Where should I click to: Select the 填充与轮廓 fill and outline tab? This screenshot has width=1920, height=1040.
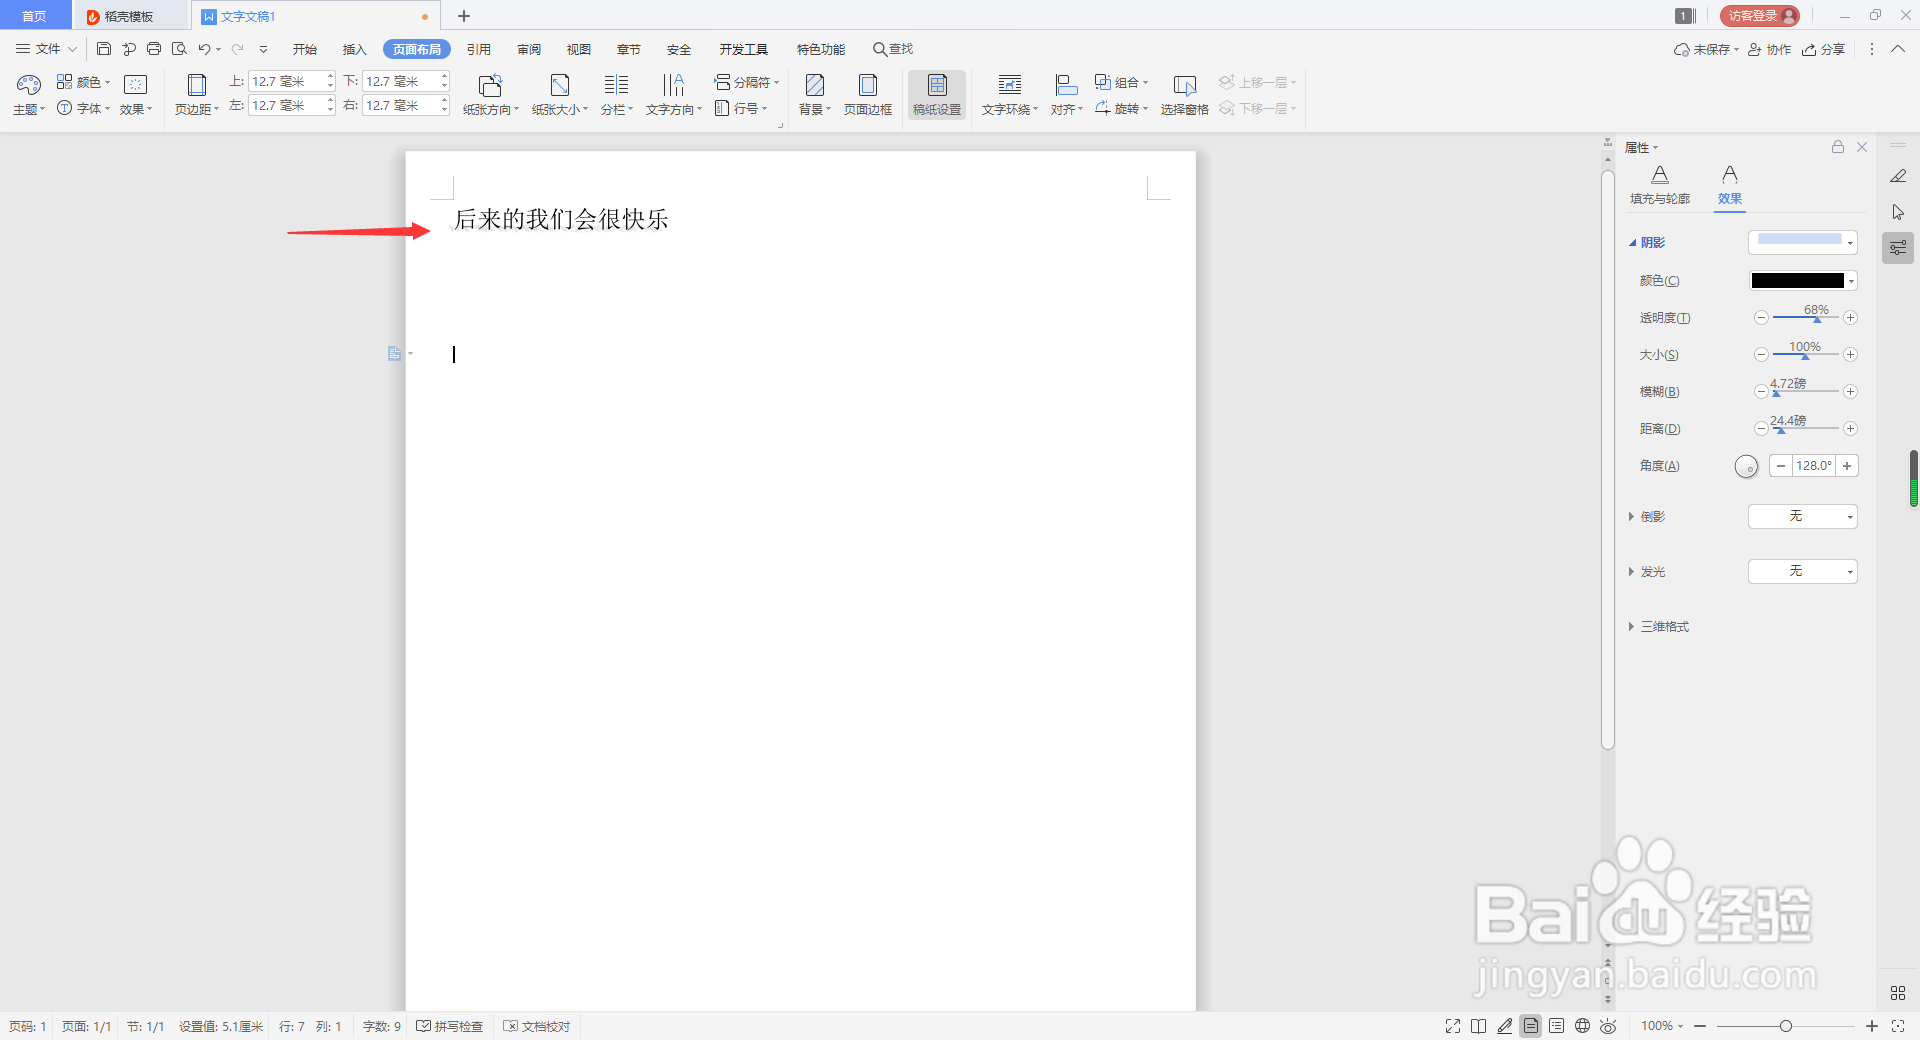pos(1660,186)
